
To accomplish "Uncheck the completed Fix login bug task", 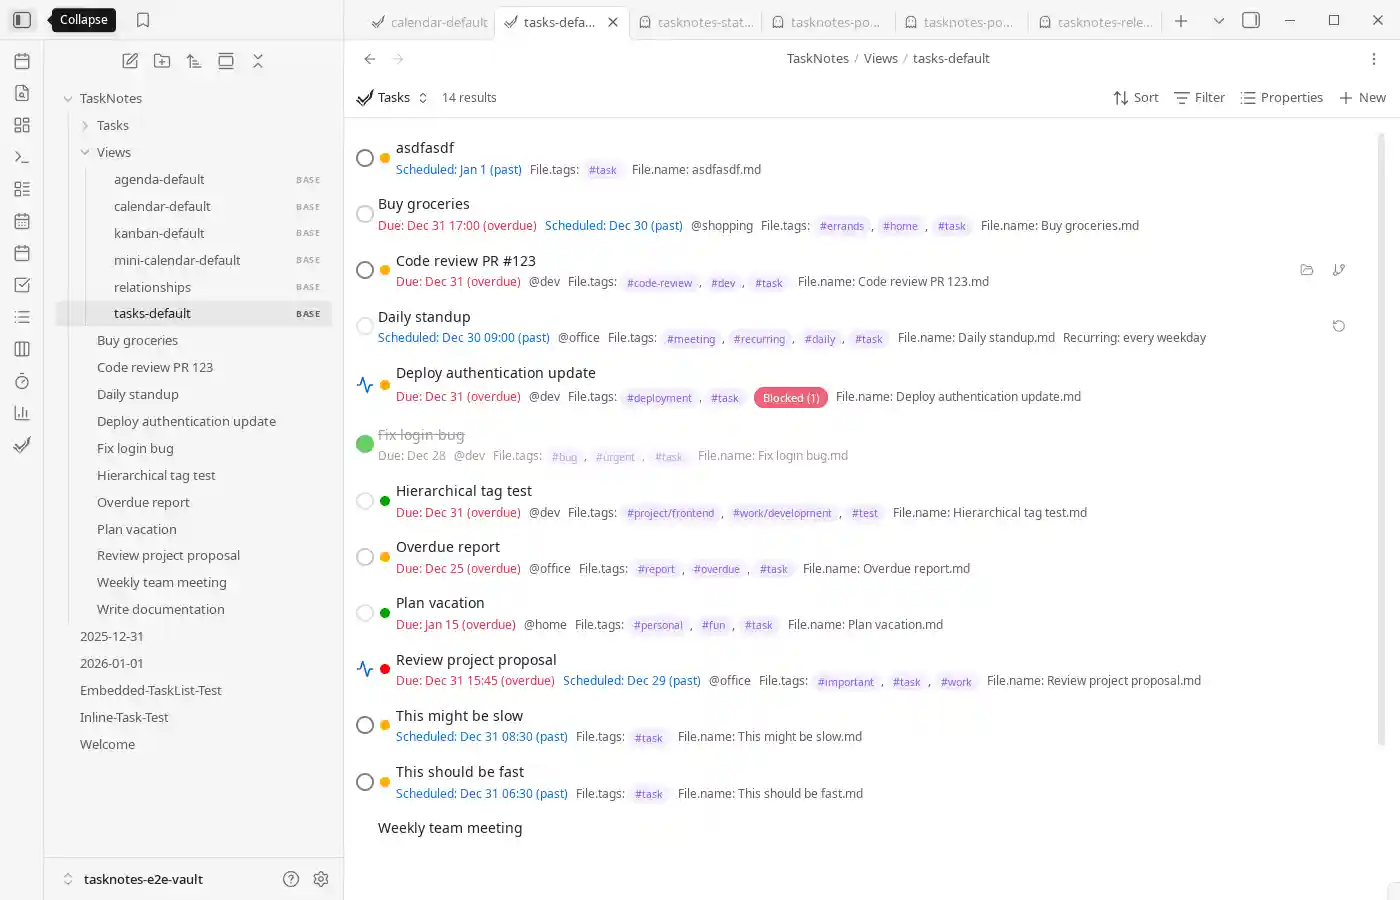I will click(x=365, y=444).
